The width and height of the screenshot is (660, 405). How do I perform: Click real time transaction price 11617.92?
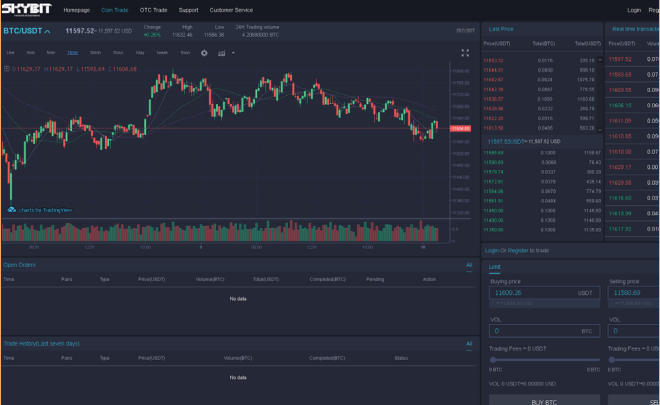click(x=620, y=229)
